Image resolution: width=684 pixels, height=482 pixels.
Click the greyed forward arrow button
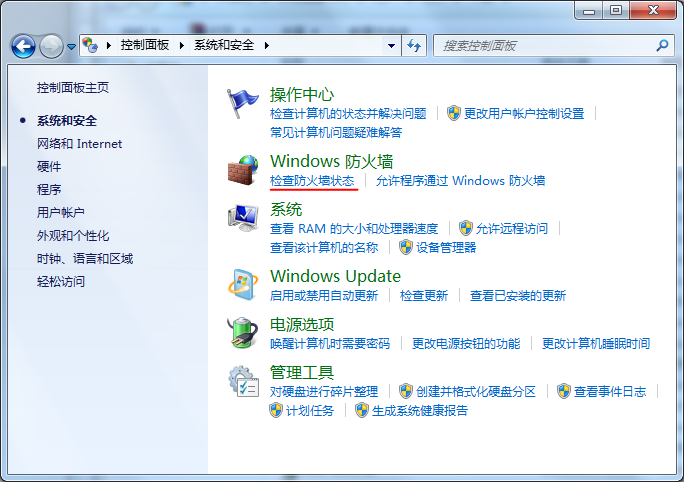point(51,46)
